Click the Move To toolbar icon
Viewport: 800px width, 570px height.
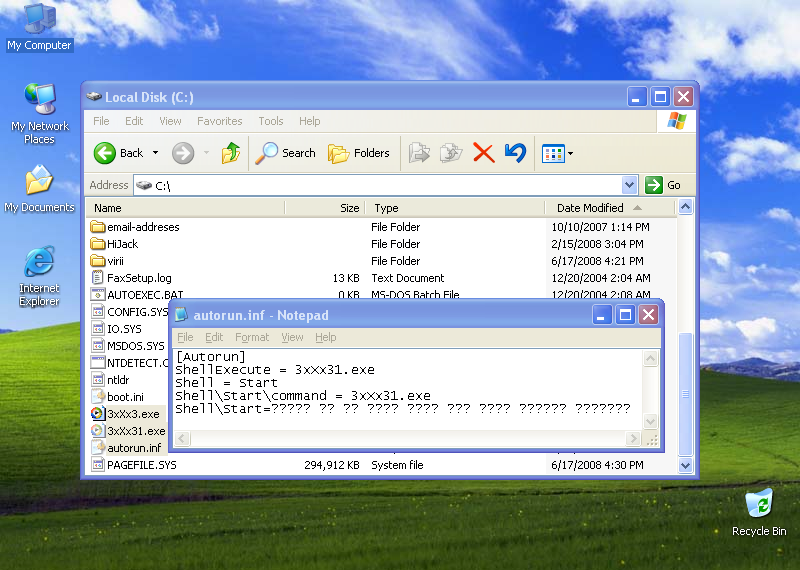[x=419, y=153]
